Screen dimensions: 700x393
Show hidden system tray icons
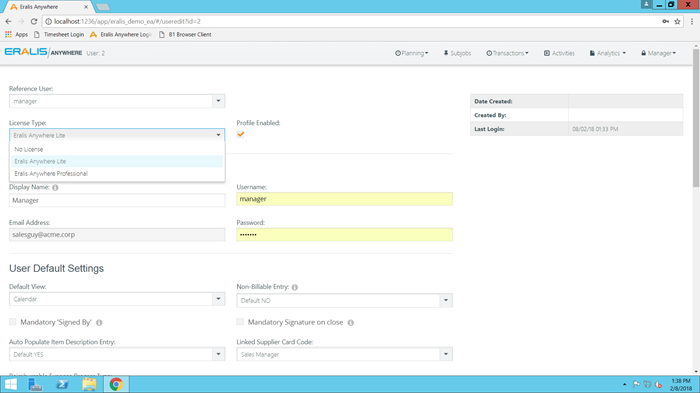[x=625, y=384]
